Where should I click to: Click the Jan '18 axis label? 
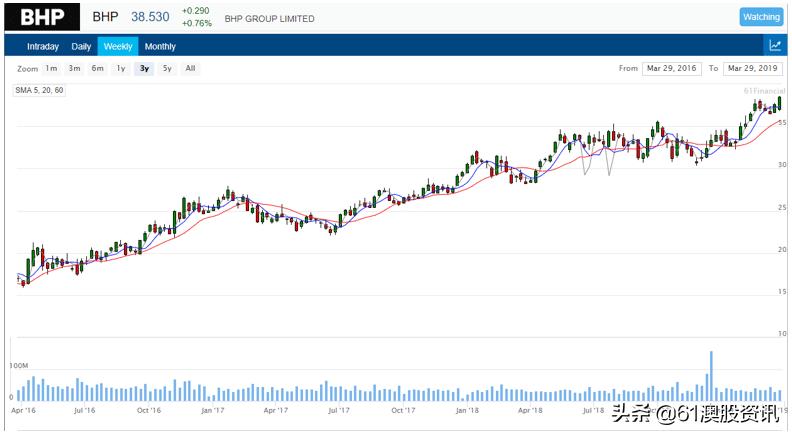(x=467, y=410)
